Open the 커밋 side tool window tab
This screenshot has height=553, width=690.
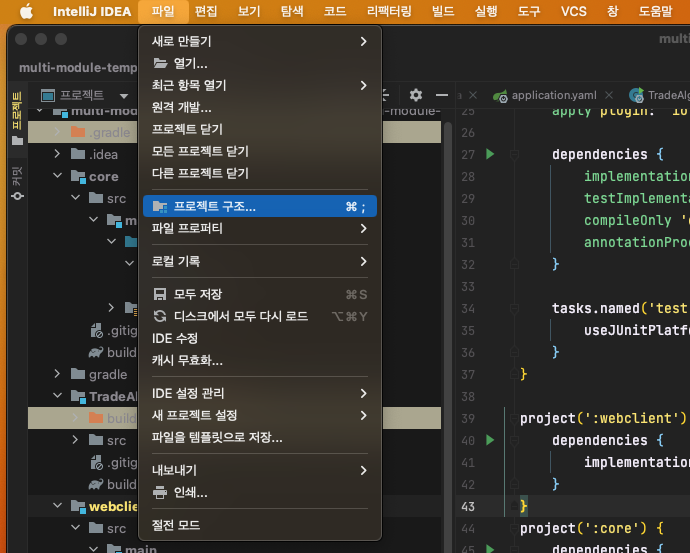tap(17, 183)
